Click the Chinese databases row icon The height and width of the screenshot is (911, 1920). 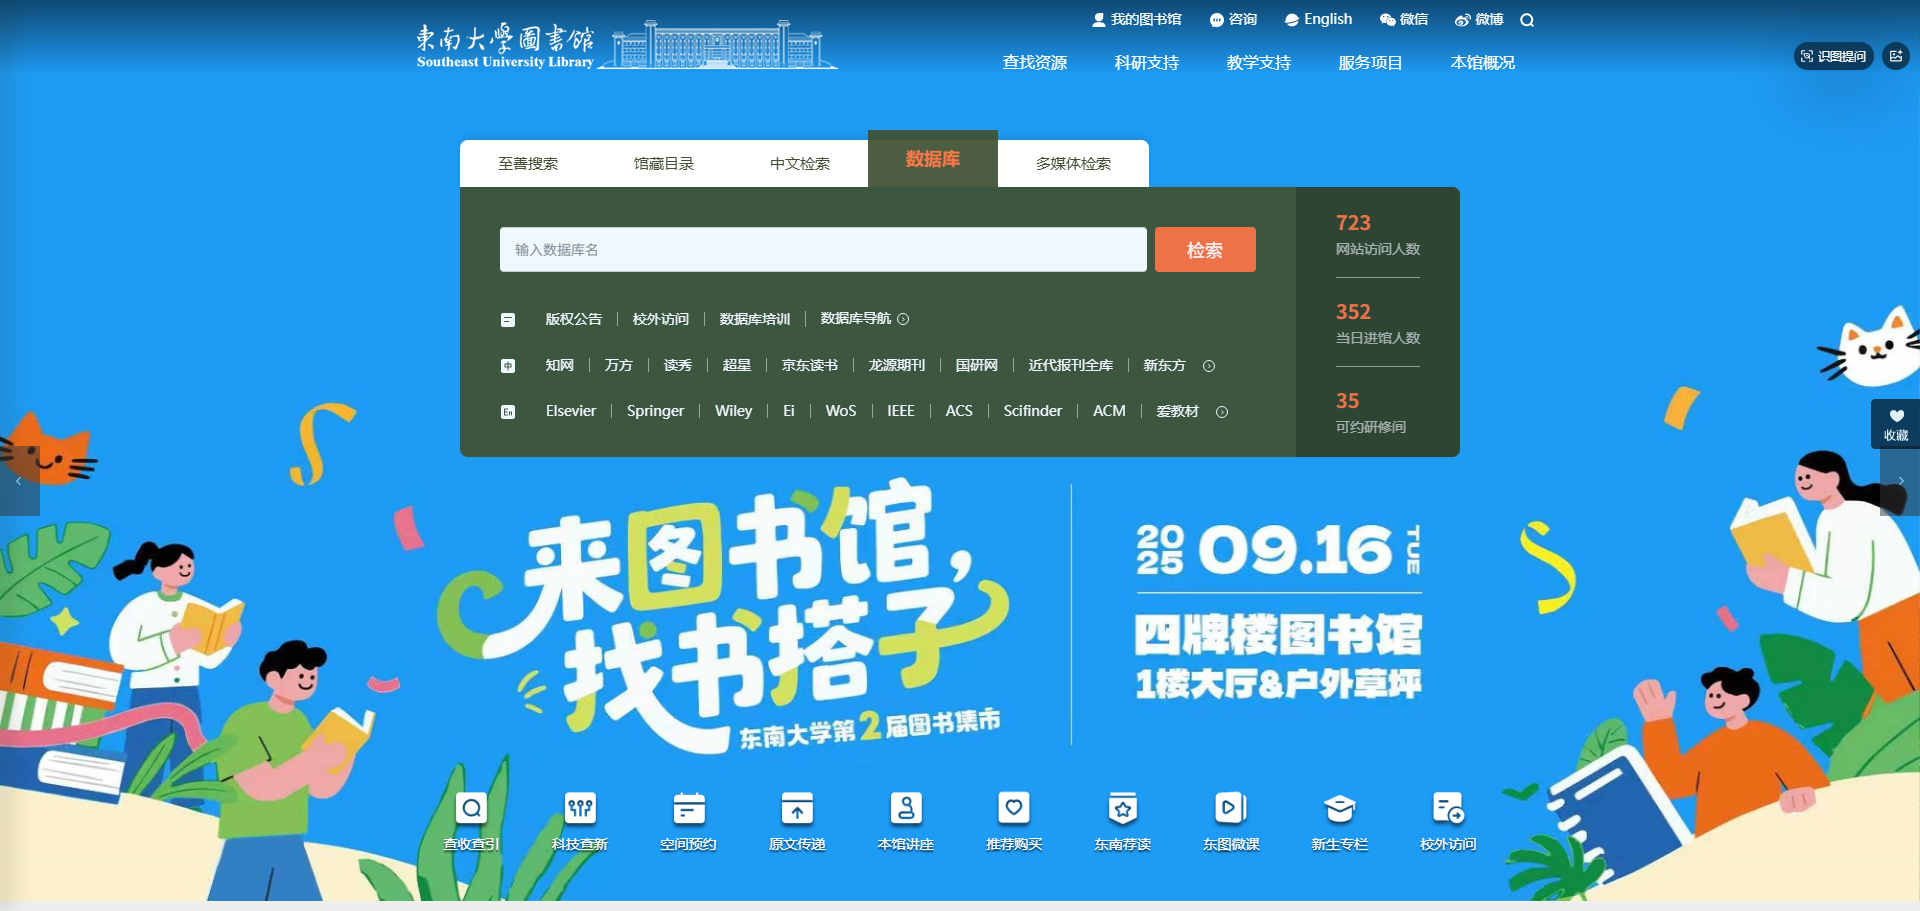(x=508, y=366)
